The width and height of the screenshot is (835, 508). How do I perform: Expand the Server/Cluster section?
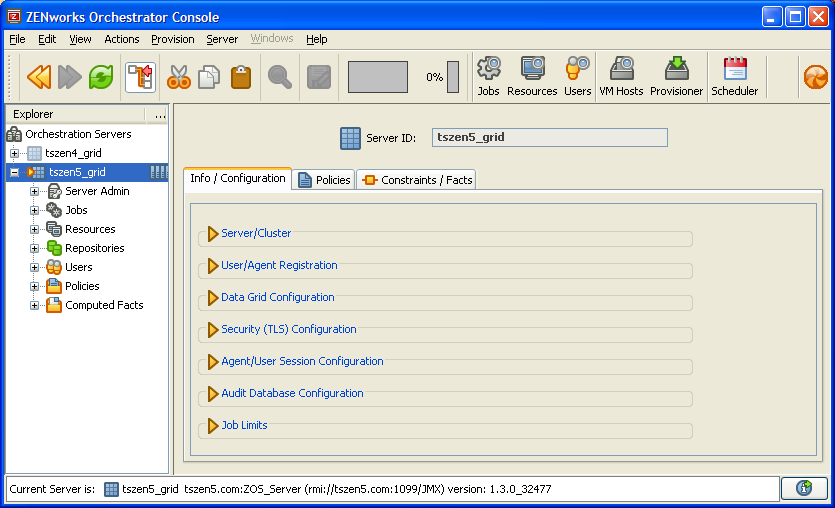213,234
